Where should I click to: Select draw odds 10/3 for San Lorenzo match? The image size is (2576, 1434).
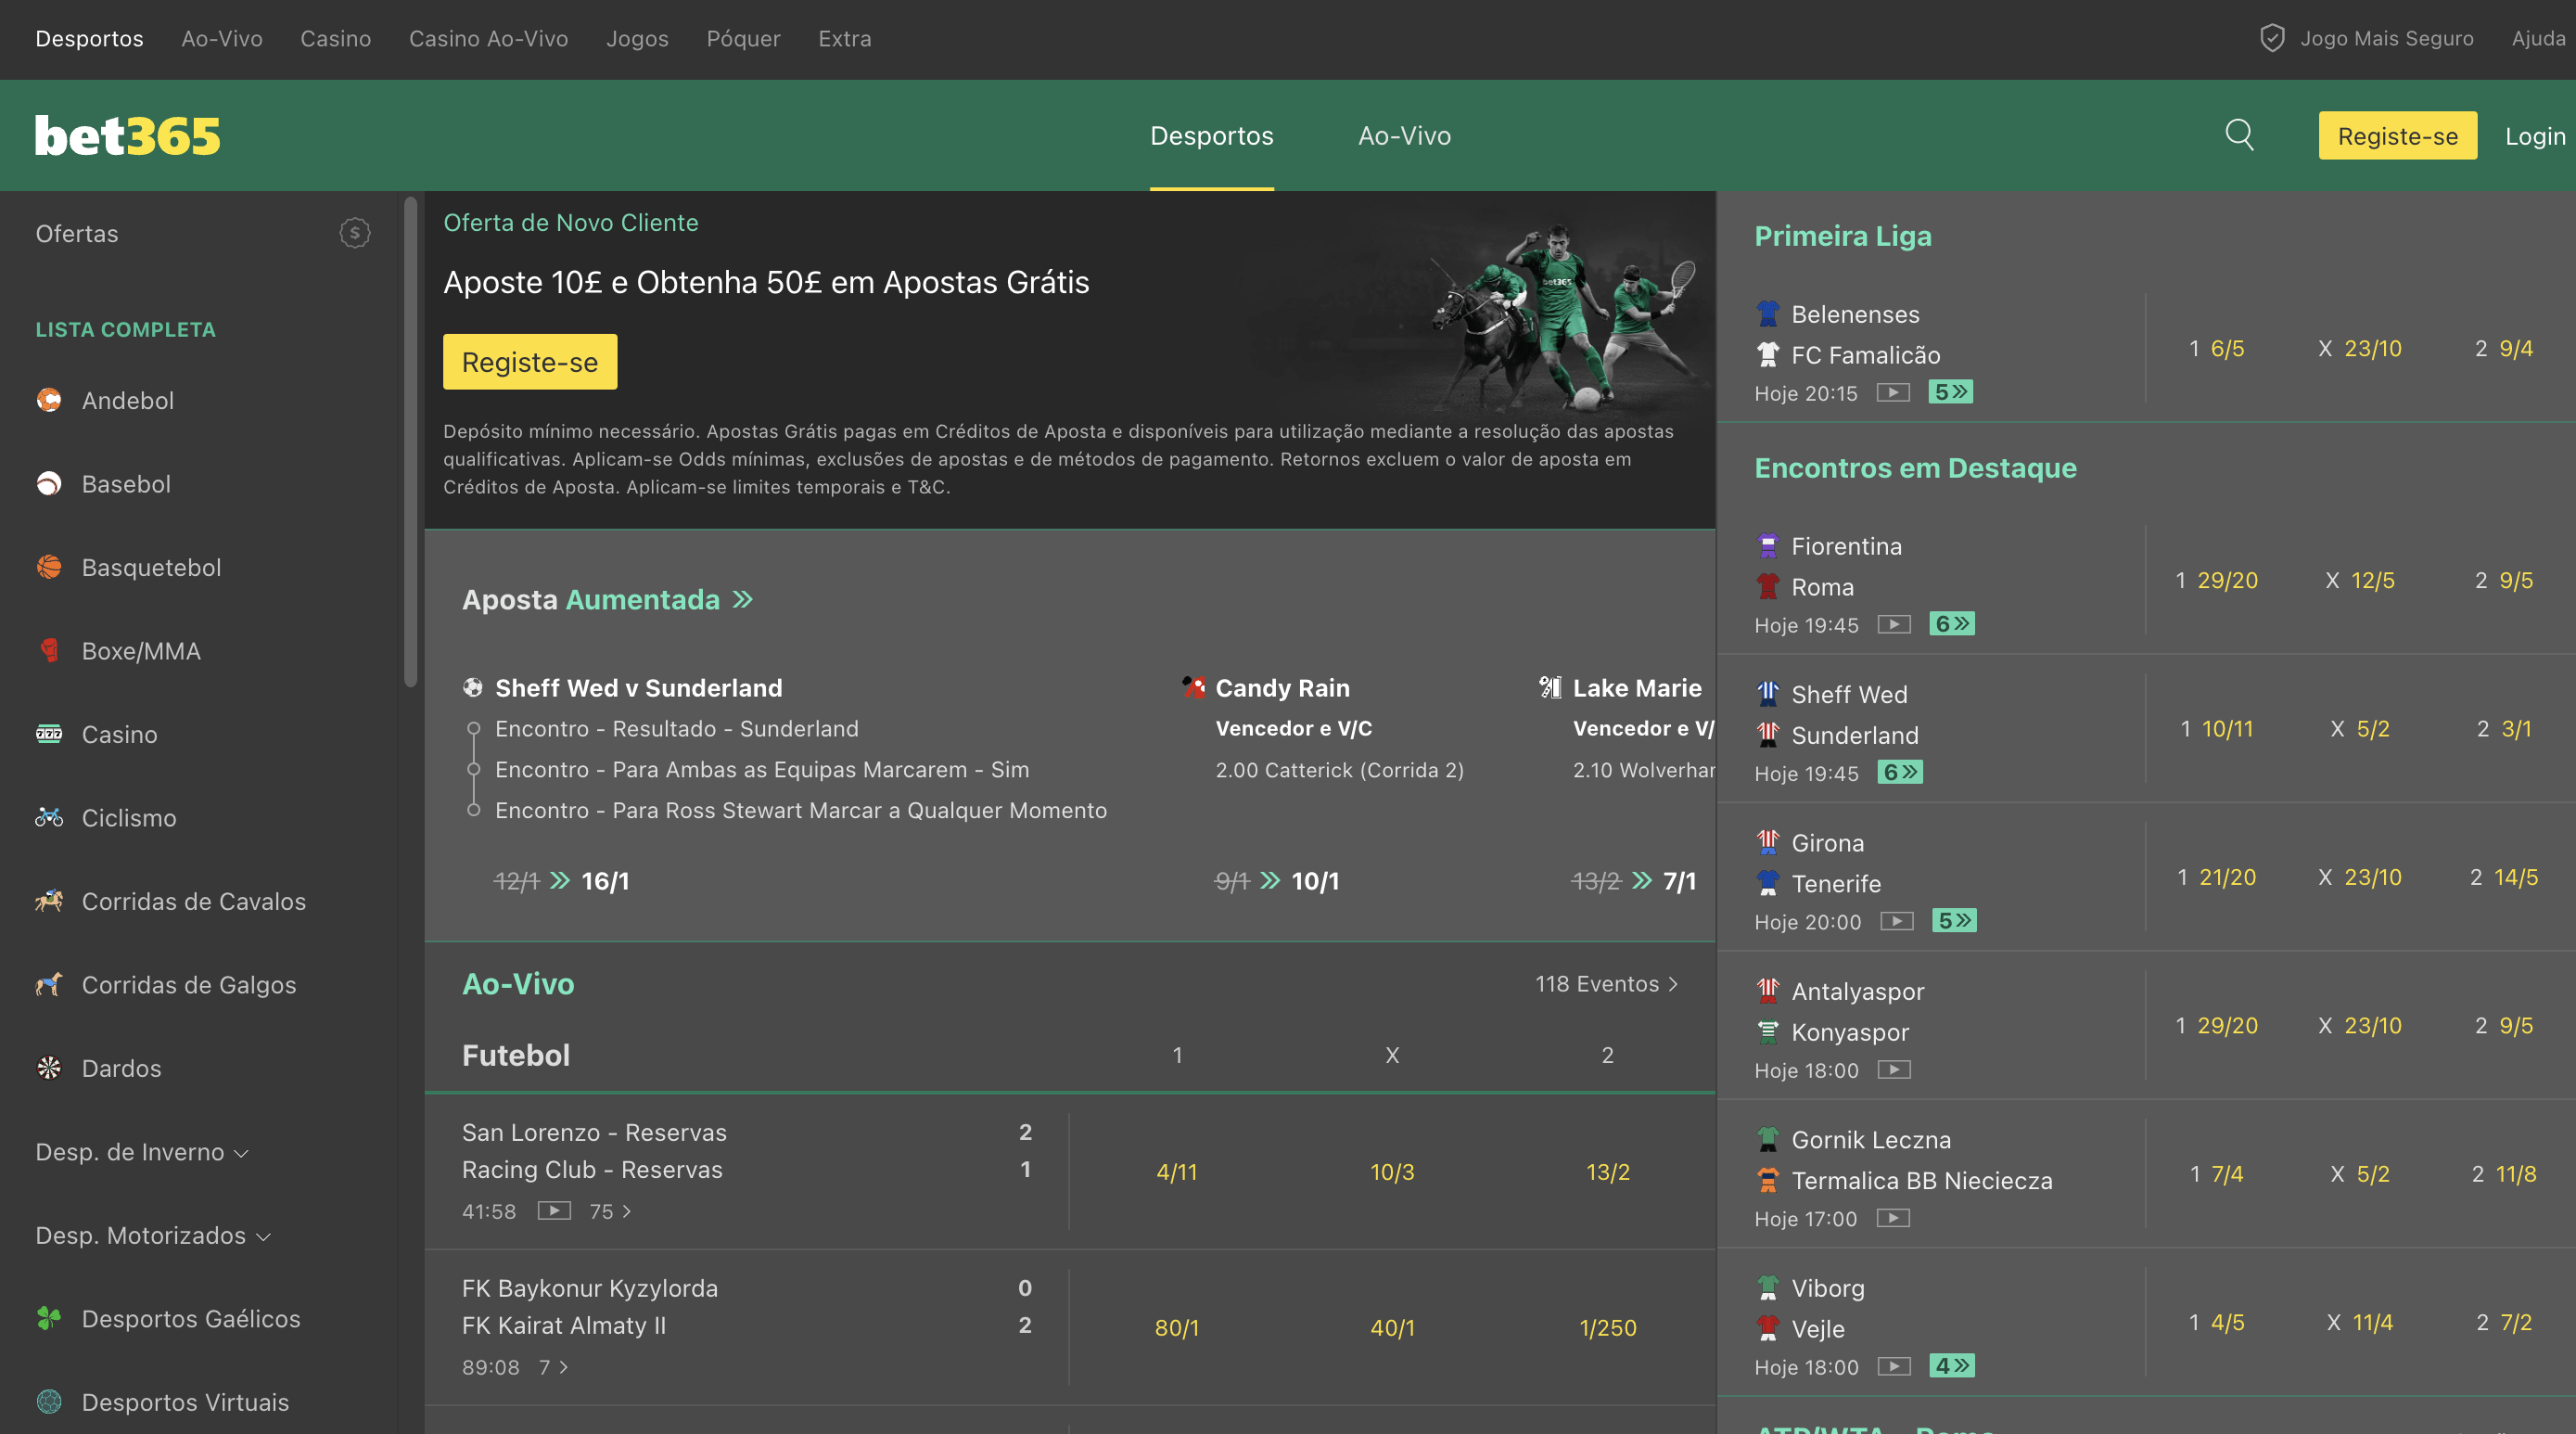tap(1392, 1171)
